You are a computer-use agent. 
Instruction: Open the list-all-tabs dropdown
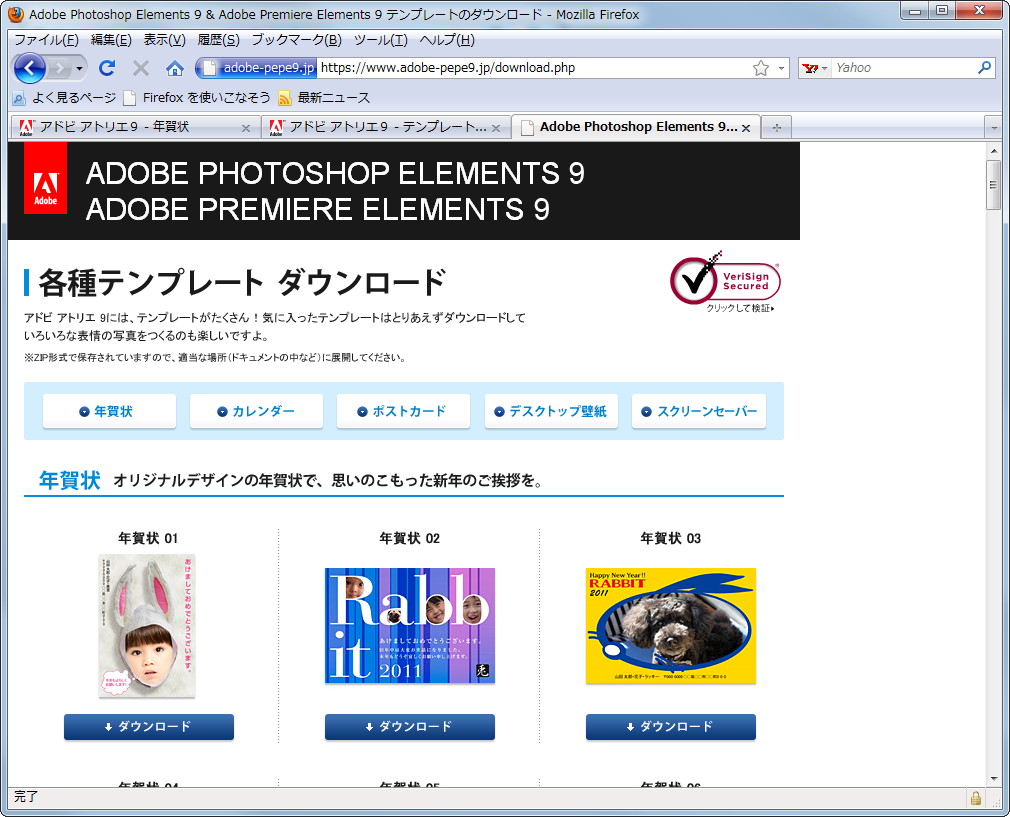(x=995, y=127)
